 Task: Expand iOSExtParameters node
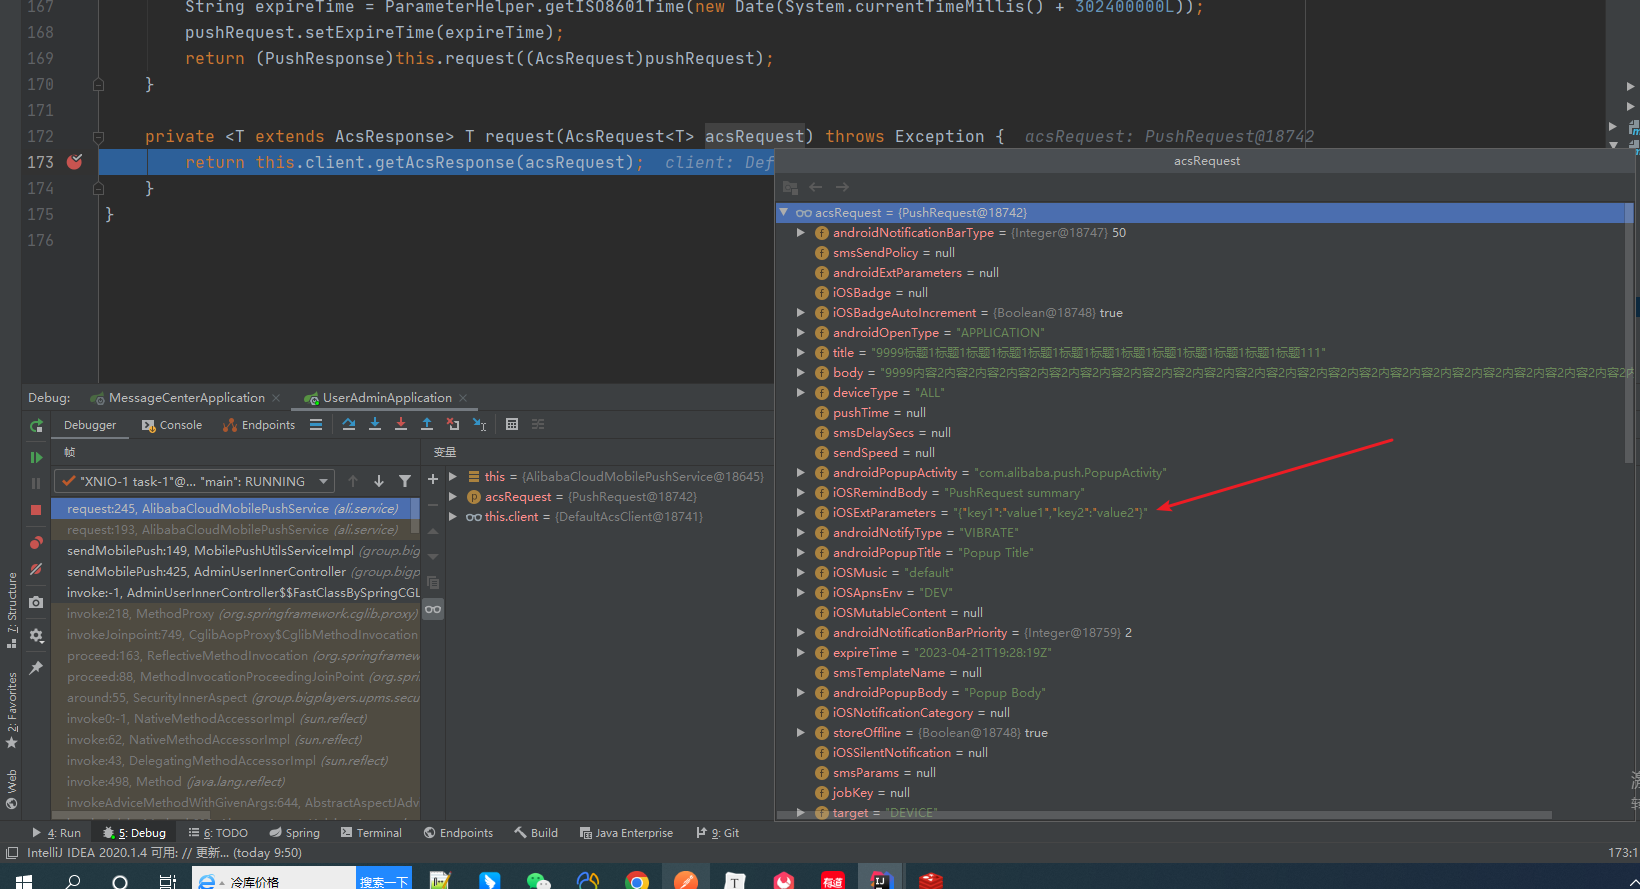[x=801, y=513]
